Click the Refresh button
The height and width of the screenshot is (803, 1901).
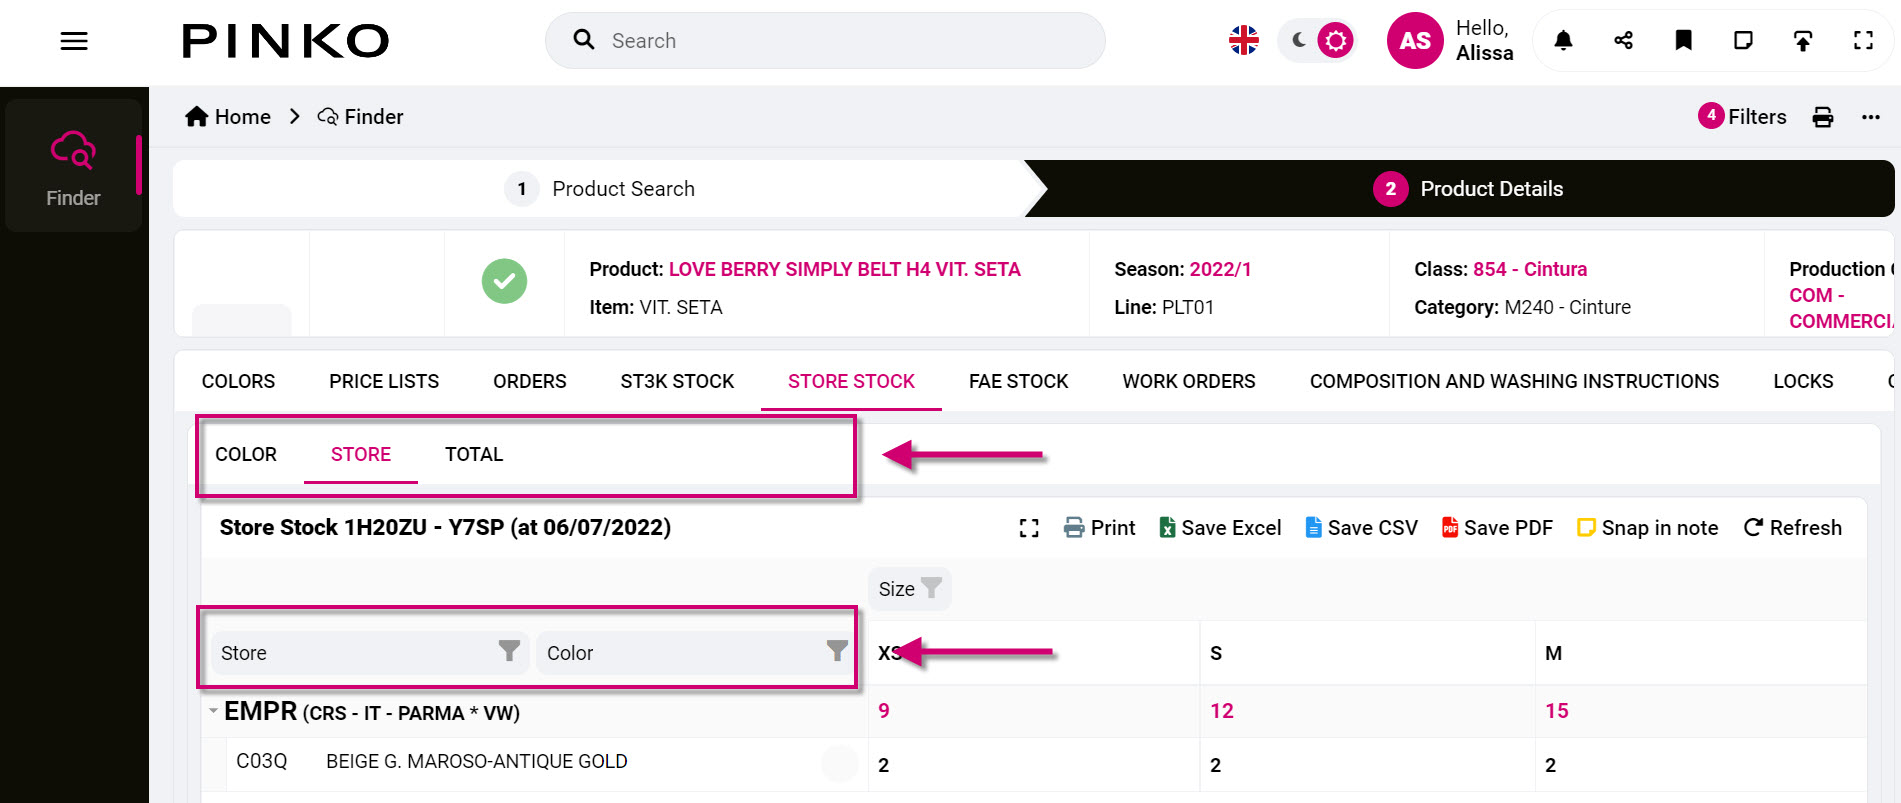pos(1792,528)
